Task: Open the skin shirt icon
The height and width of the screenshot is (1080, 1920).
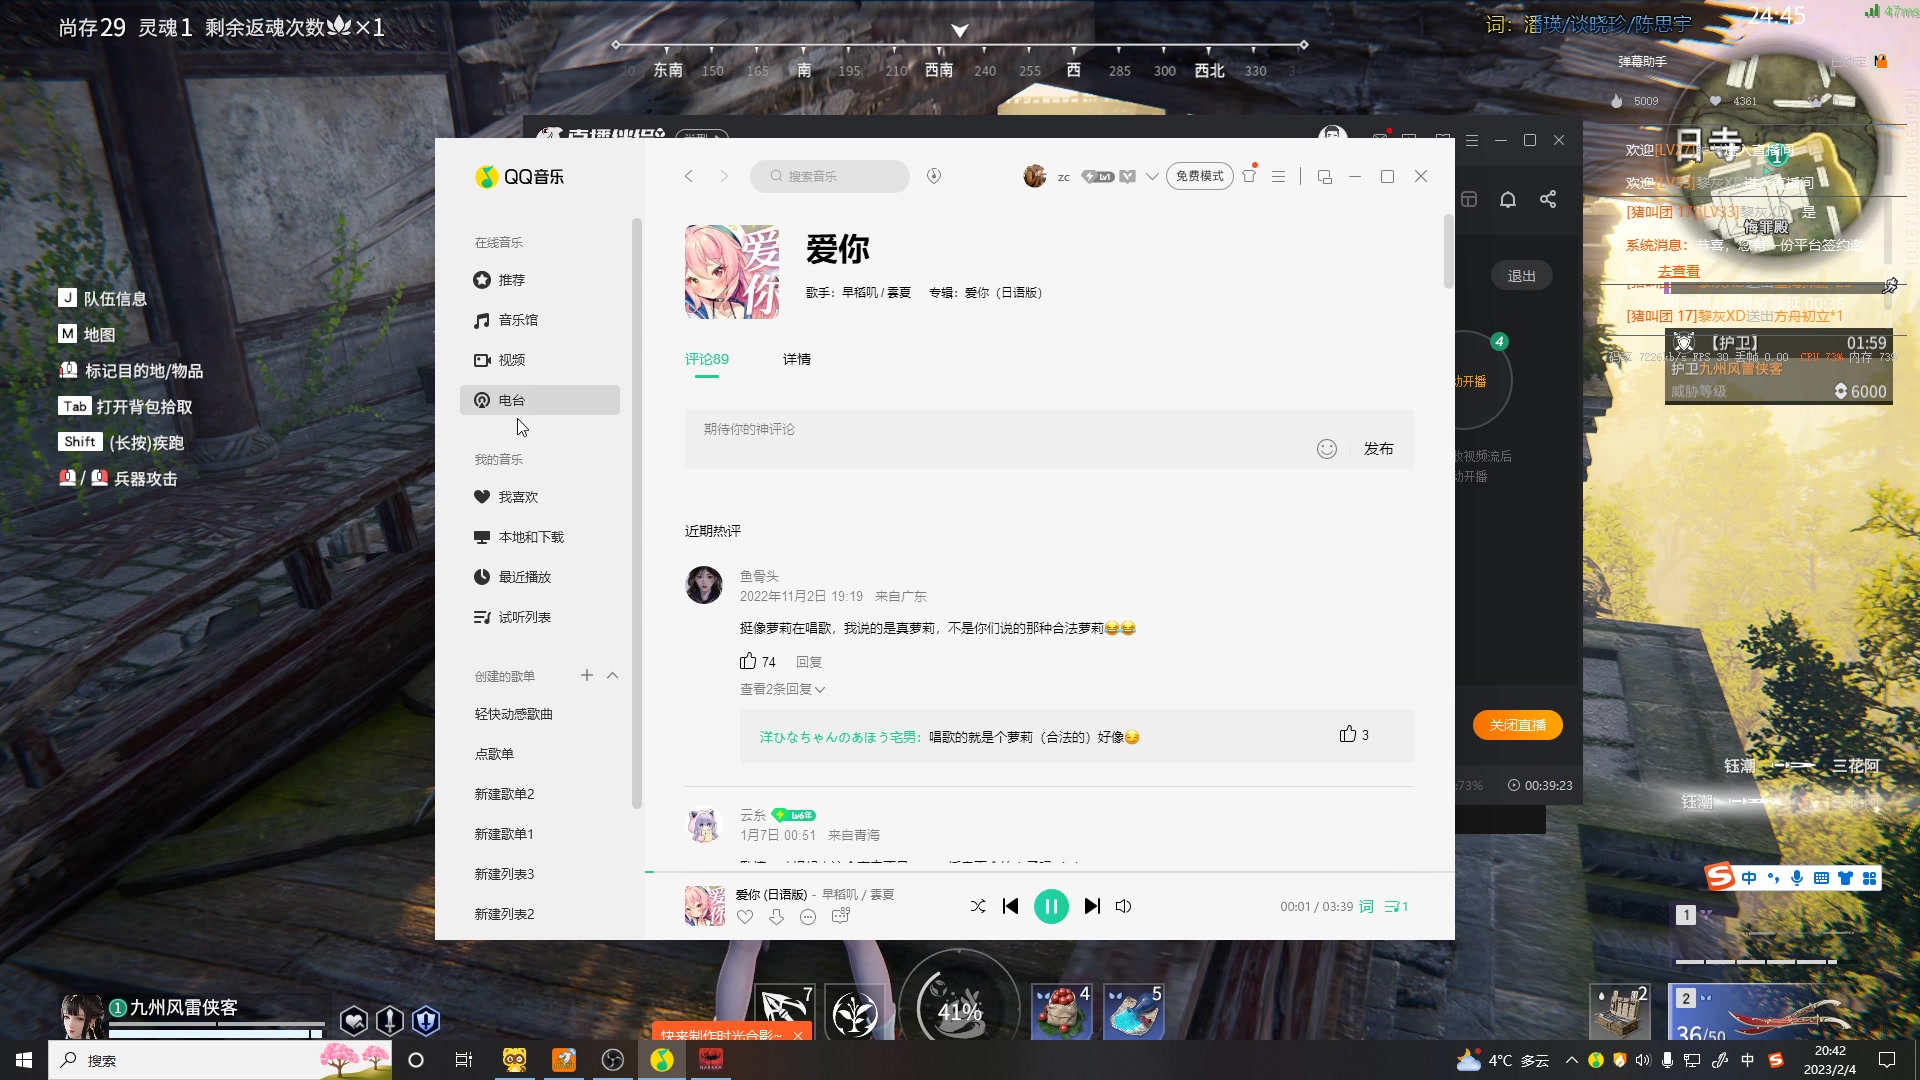Action: coord(1249,176)
